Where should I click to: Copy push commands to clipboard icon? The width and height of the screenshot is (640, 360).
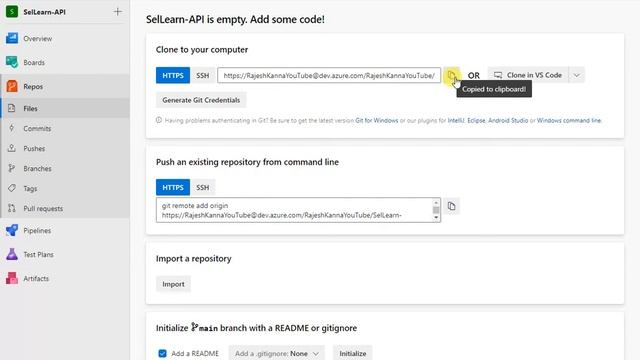tap(451, 206)
